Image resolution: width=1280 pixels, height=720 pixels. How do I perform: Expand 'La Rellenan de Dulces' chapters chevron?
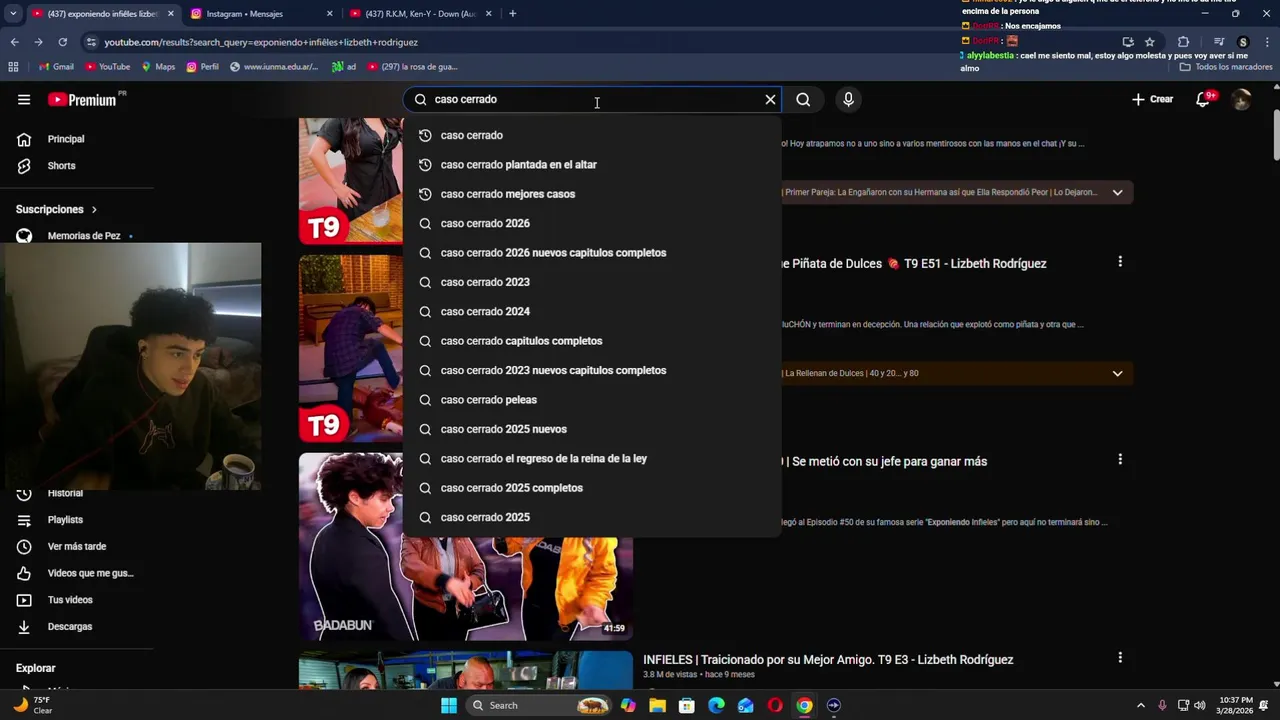click(x=1117, y=373)
